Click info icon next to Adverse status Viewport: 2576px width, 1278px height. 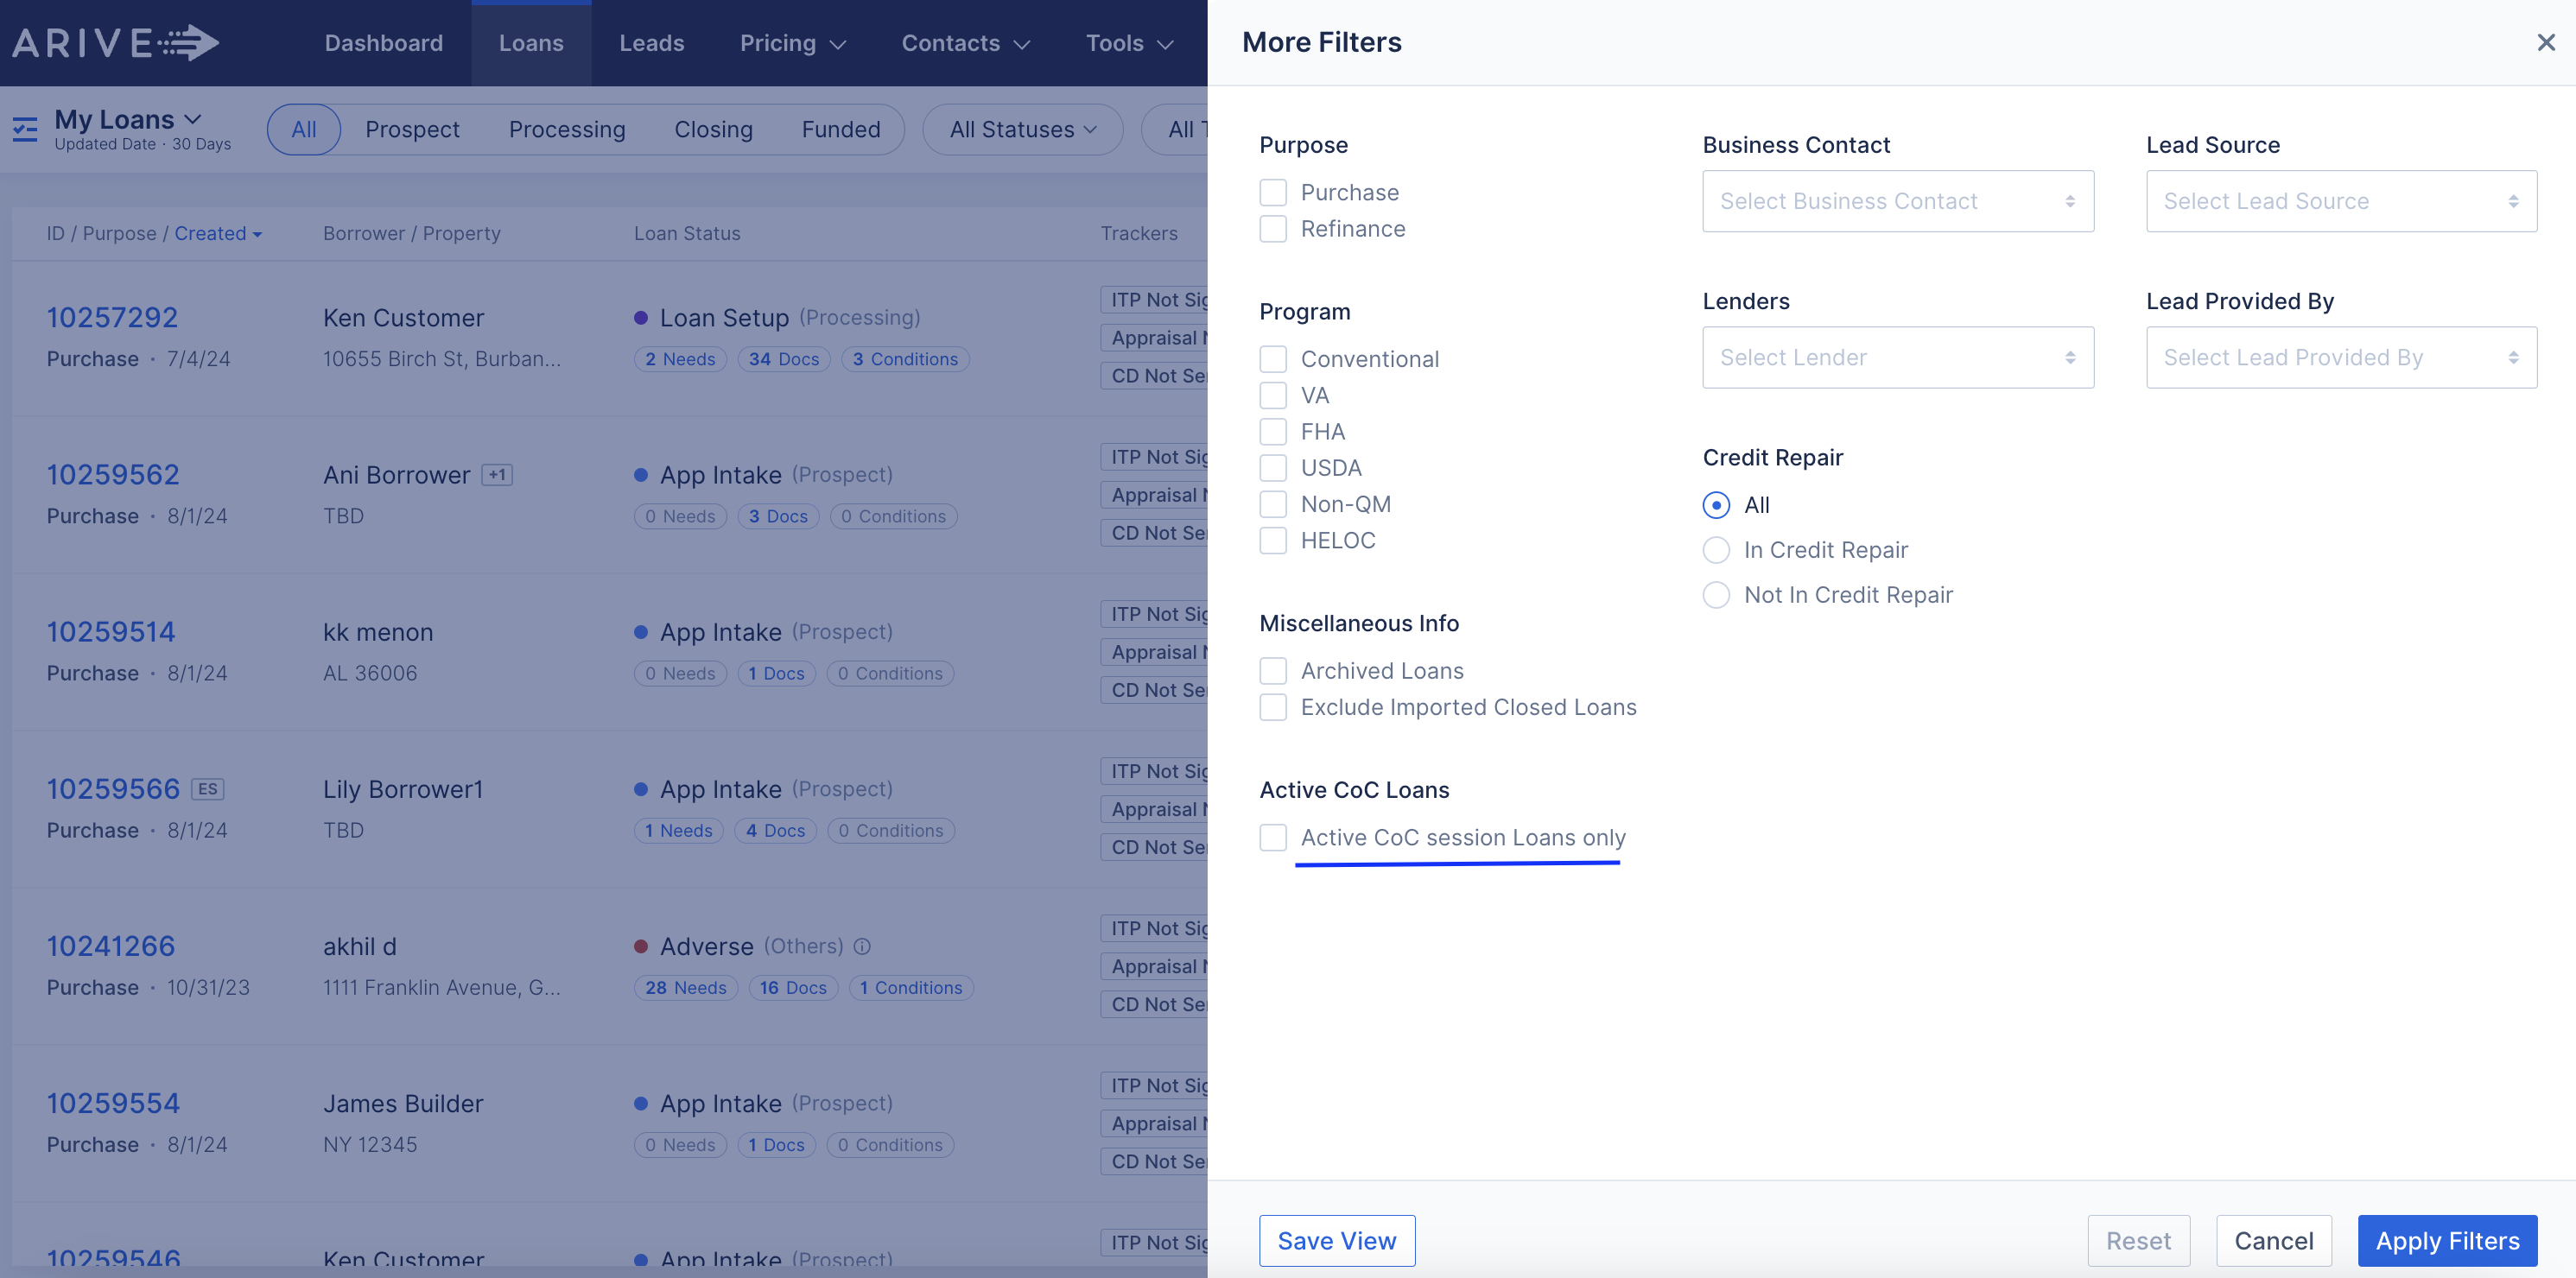862,946
